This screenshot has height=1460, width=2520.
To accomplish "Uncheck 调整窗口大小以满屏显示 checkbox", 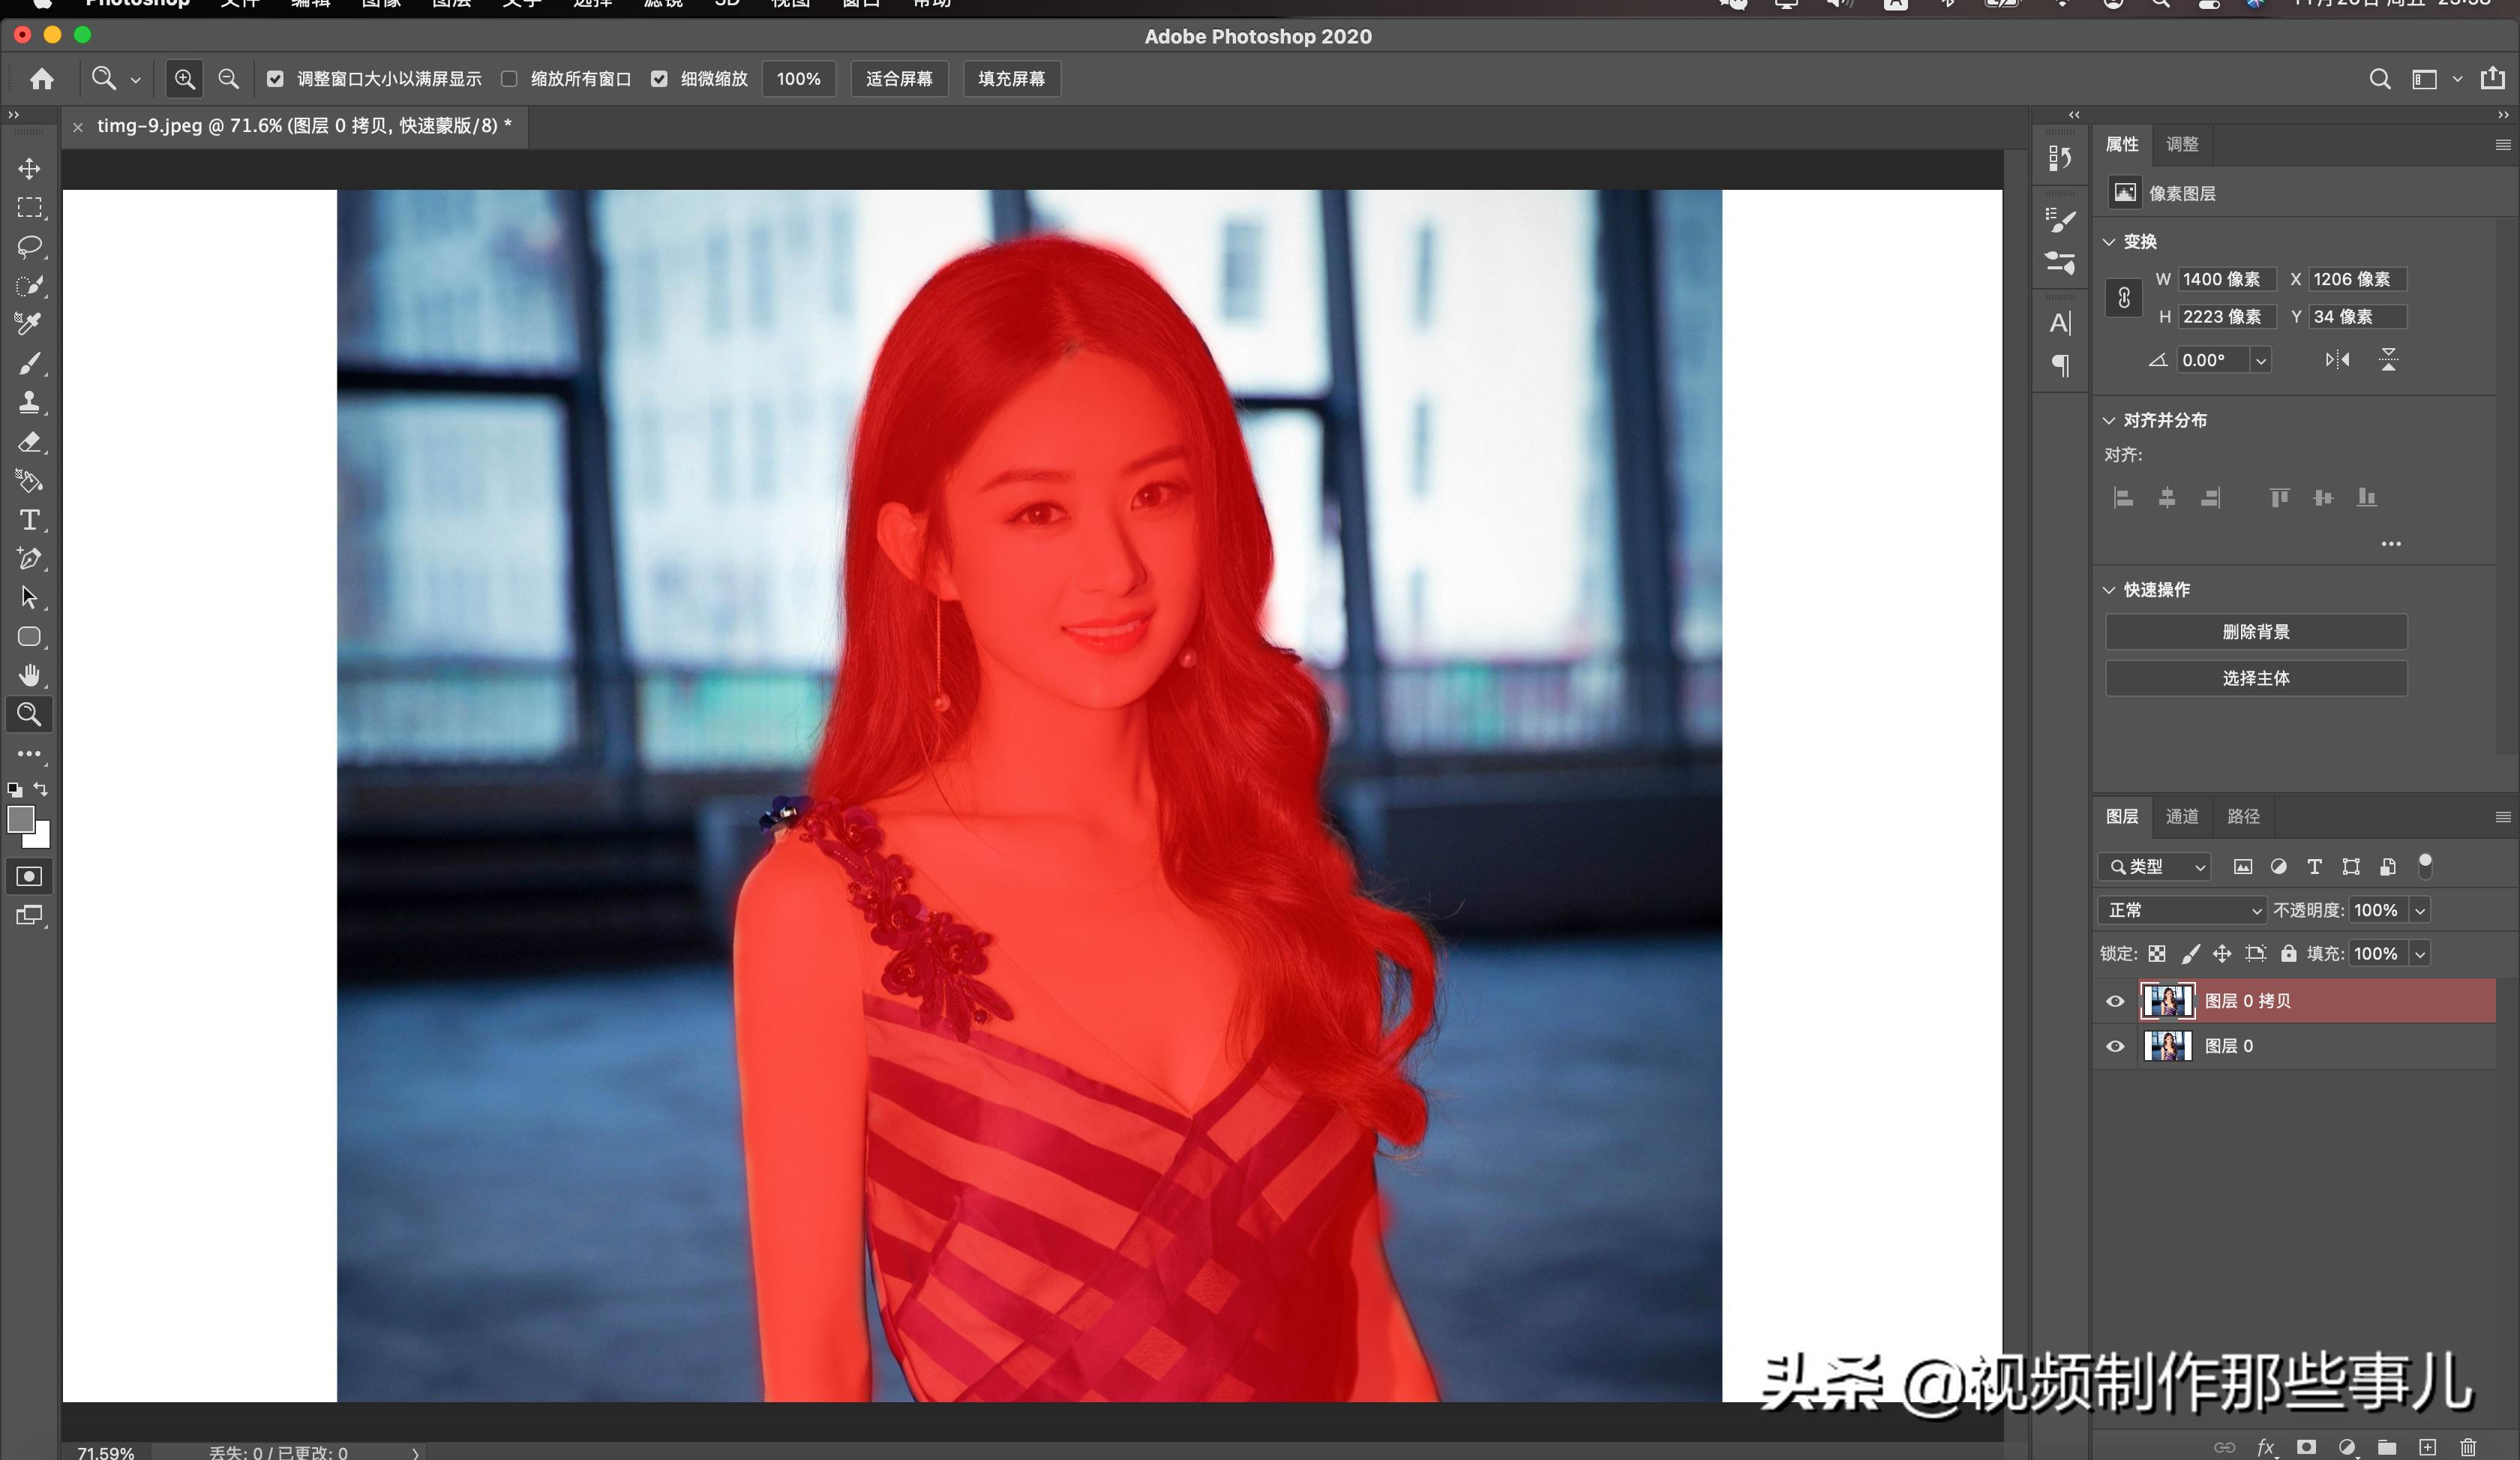I will point(275,79).
